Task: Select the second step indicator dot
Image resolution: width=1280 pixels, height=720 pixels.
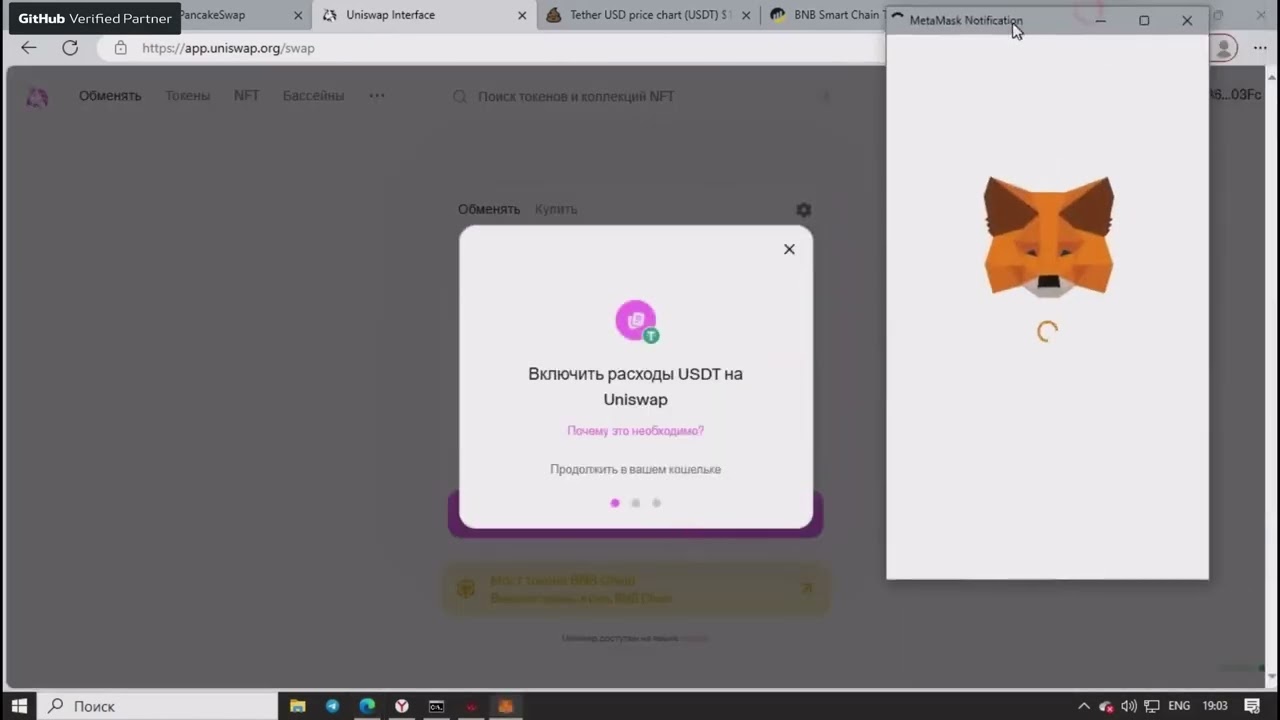Action: (635, 503)
